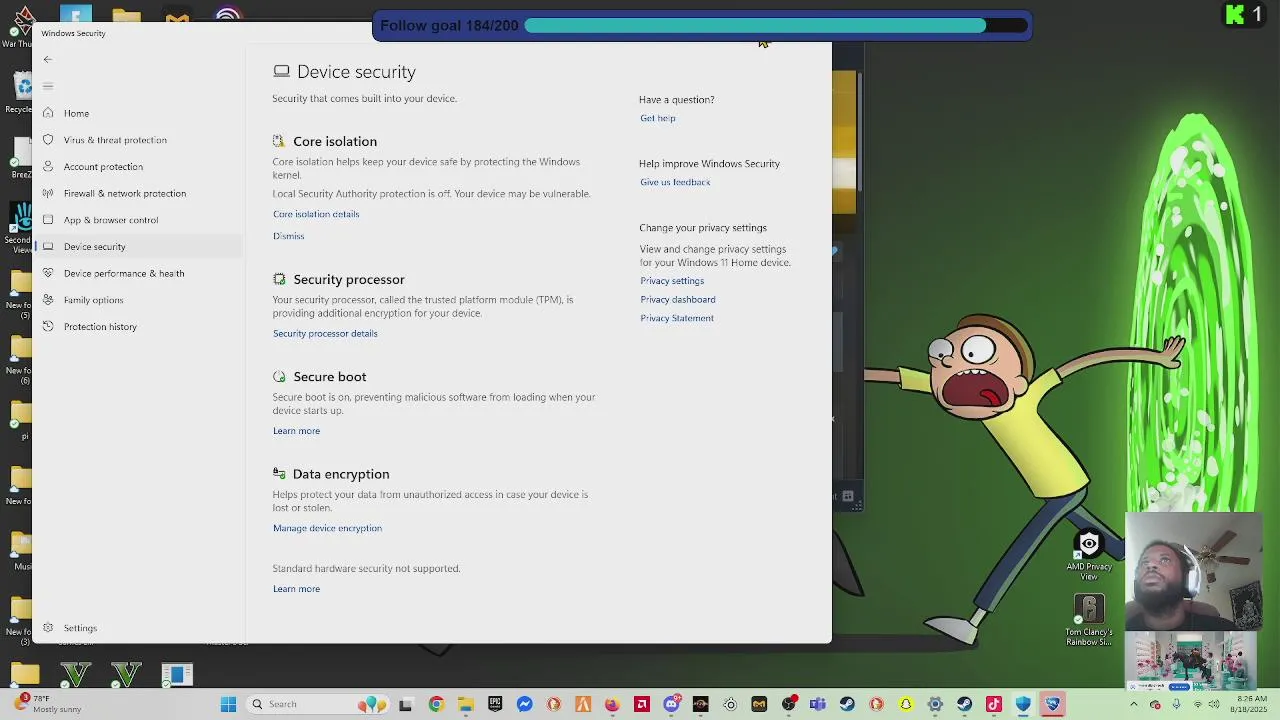Open the red AMD Software taskbar icon
The width and height of the screenshot is (1280, 720).
click(642, 704)
